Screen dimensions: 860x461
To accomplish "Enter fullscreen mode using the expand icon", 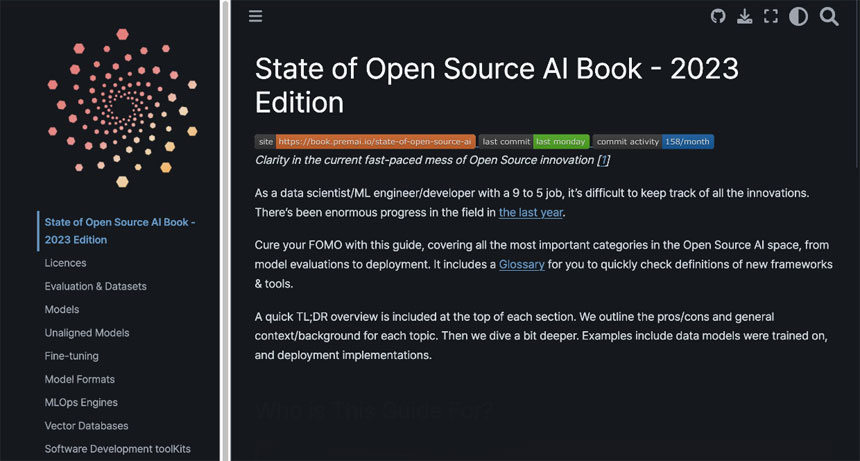I will pos(770,16).
